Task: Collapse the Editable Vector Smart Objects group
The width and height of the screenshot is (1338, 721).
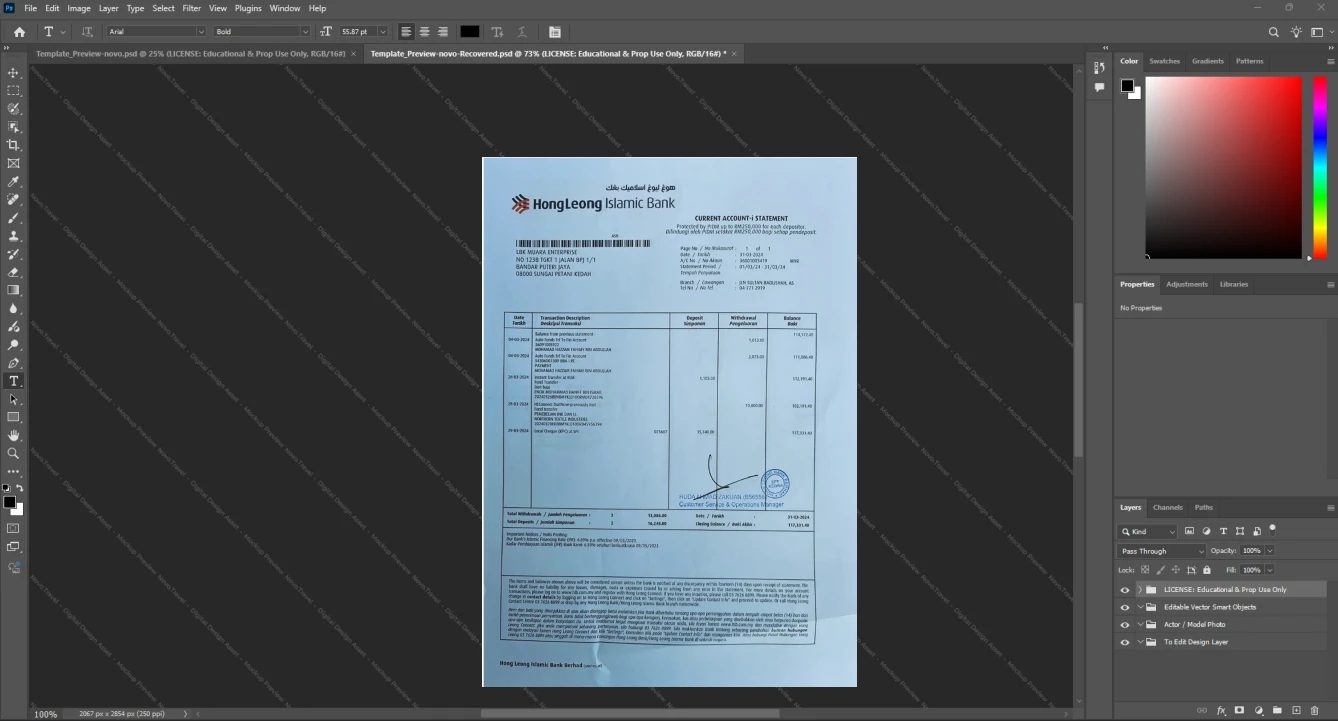Action: point(1140,607)
